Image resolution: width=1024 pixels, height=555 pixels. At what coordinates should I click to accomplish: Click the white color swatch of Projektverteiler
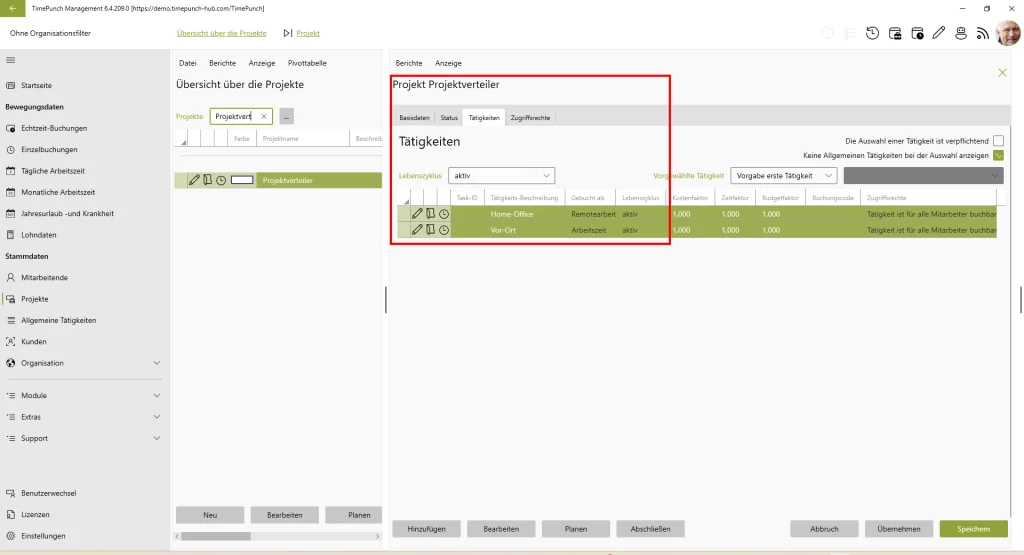tap(242, 180)
